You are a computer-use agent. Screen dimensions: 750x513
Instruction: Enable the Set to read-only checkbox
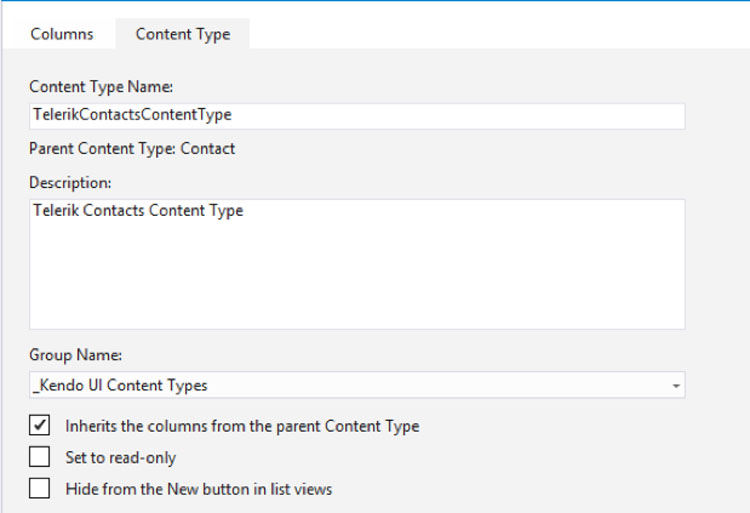point(39,457)
